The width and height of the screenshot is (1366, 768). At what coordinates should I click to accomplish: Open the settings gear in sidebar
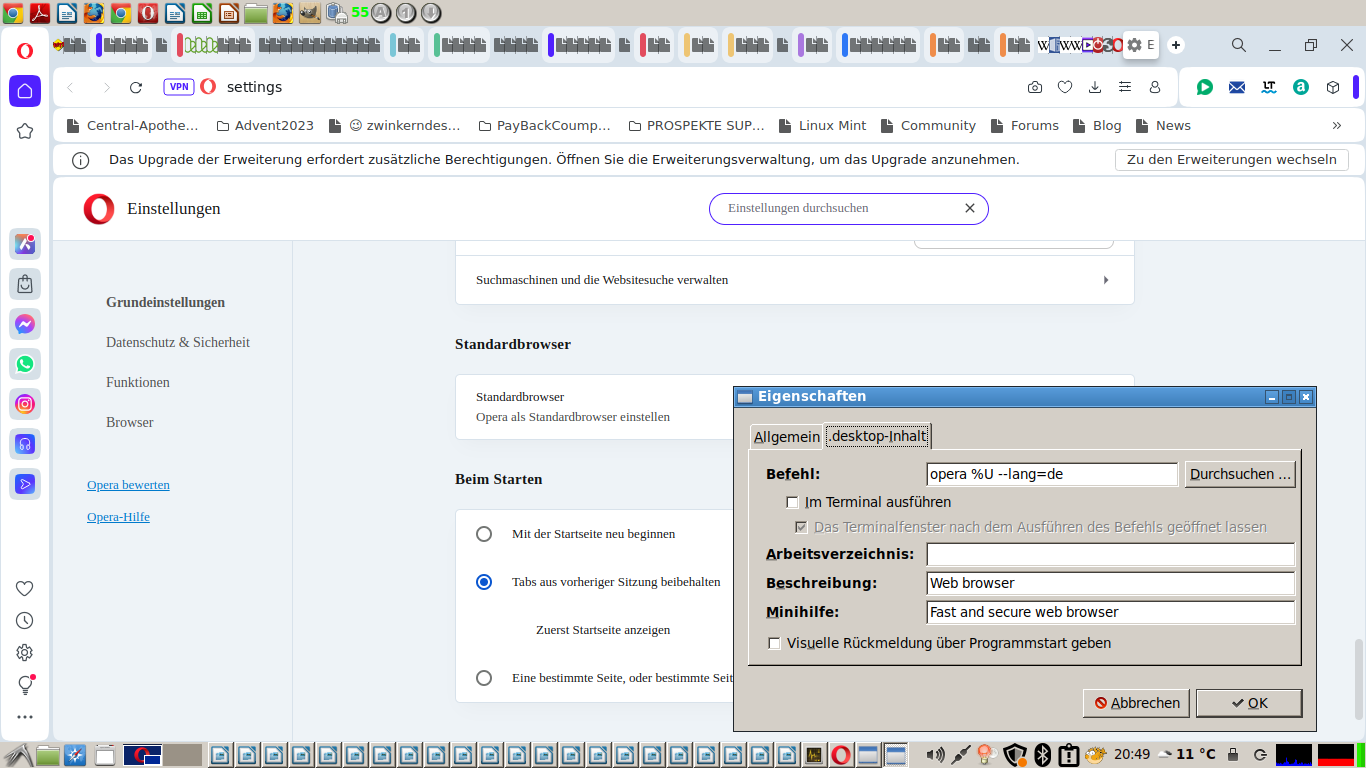click(25, 652)
